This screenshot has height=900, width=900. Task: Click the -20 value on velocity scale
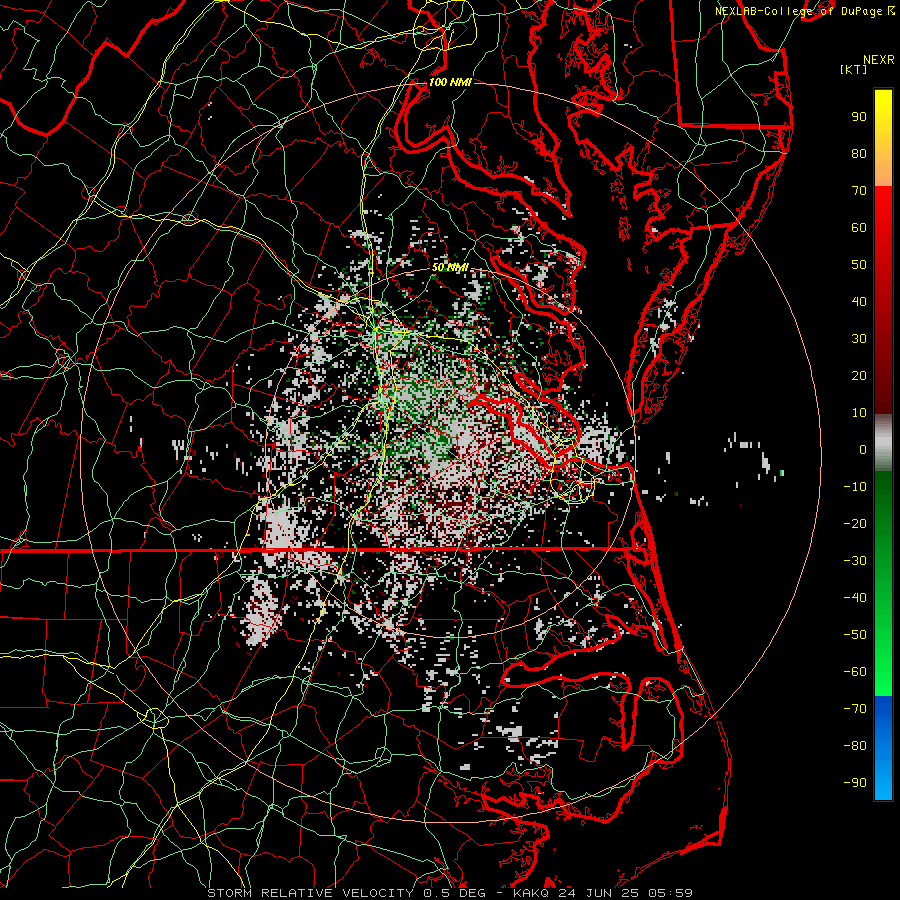855,523
